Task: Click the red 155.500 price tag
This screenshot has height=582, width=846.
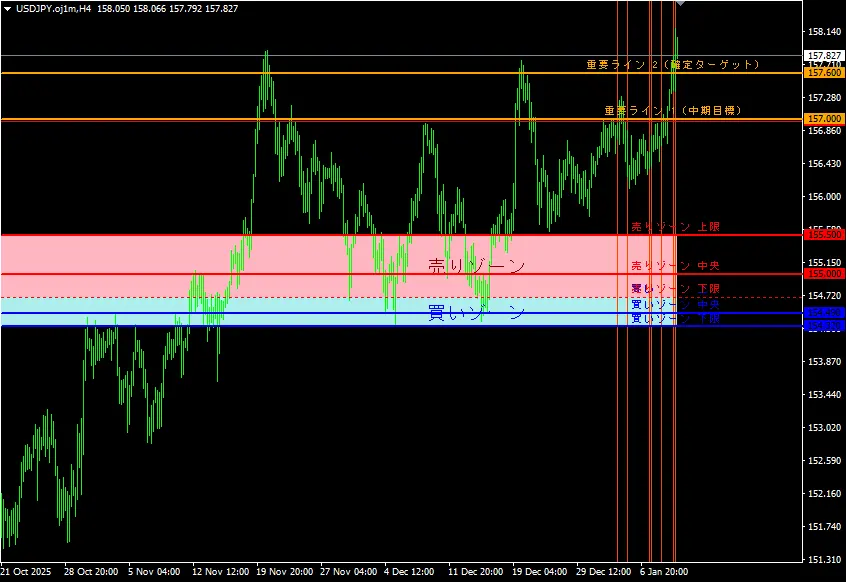Action: point(823,235)
